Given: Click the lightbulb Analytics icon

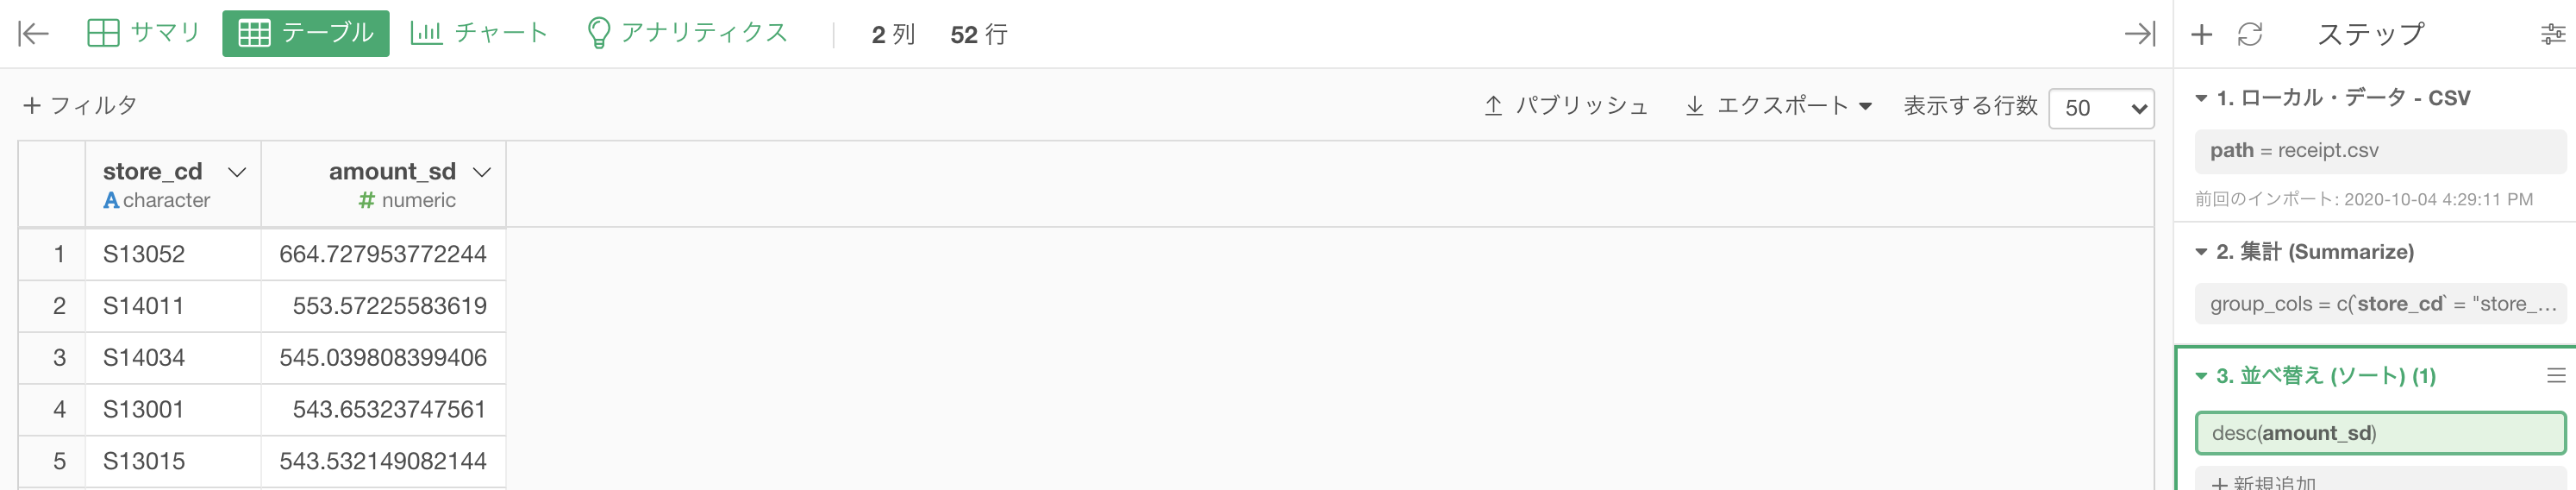Looking at the screenshot, I should click(x=598, y=33).
